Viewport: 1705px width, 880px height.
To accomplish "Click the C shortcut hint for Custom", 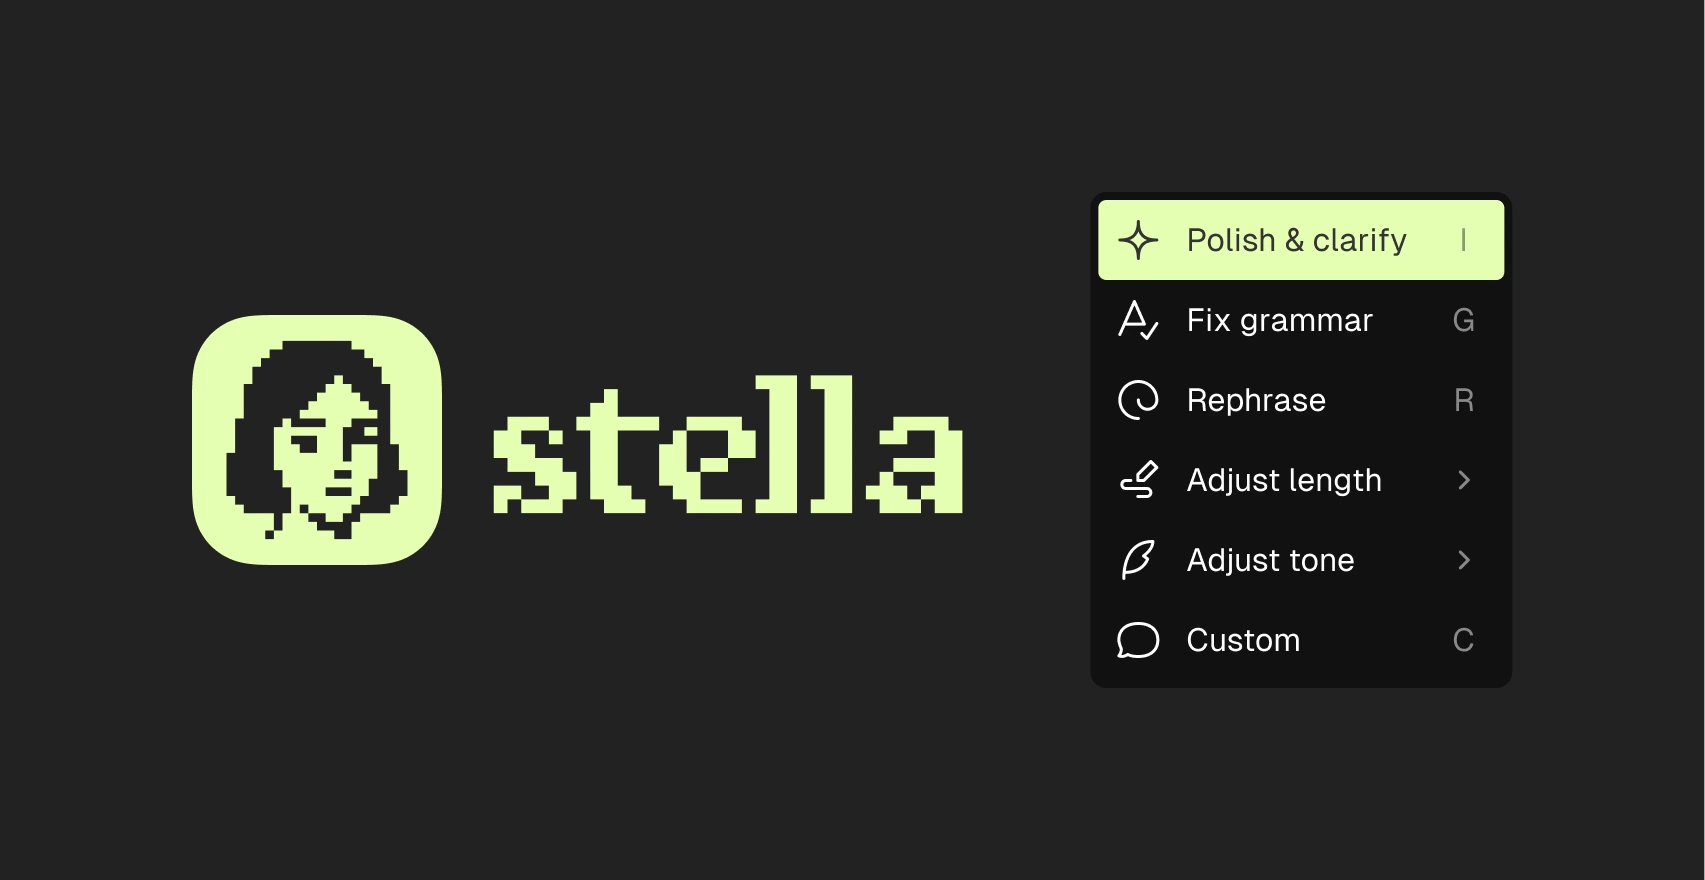I will [x=1463, y=640].
